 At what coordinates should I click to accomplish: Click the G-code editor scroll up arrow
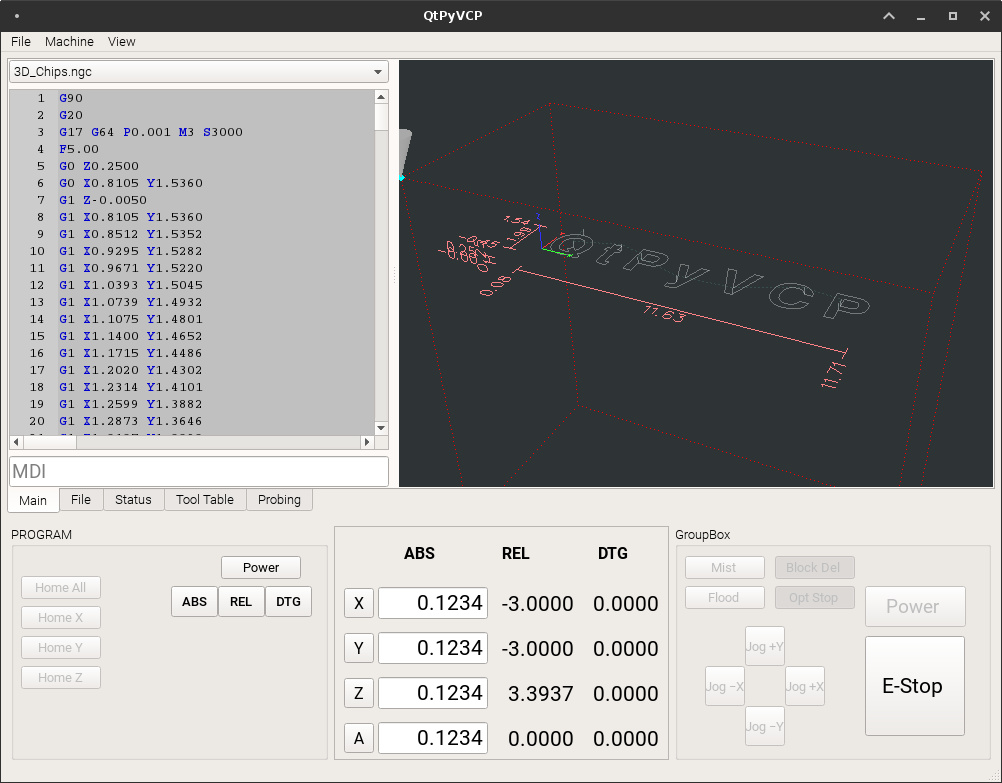click(382, 97)
